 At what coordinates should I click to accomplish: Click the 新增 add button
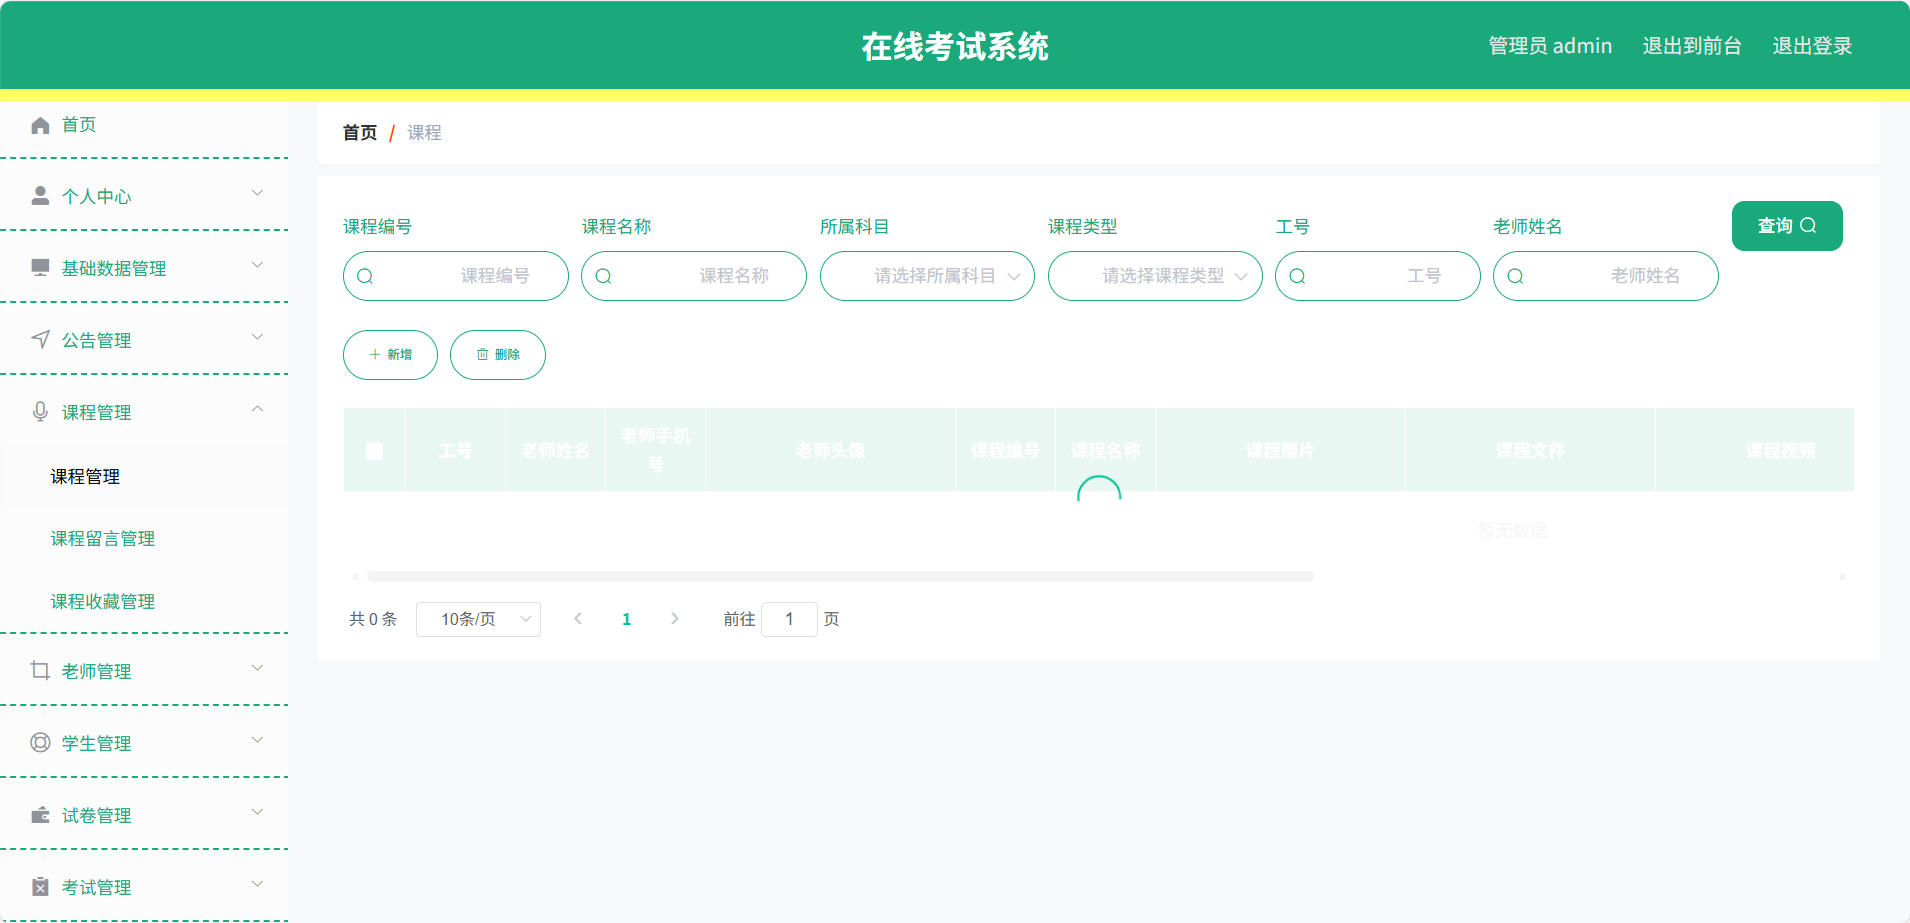(390, 355)
